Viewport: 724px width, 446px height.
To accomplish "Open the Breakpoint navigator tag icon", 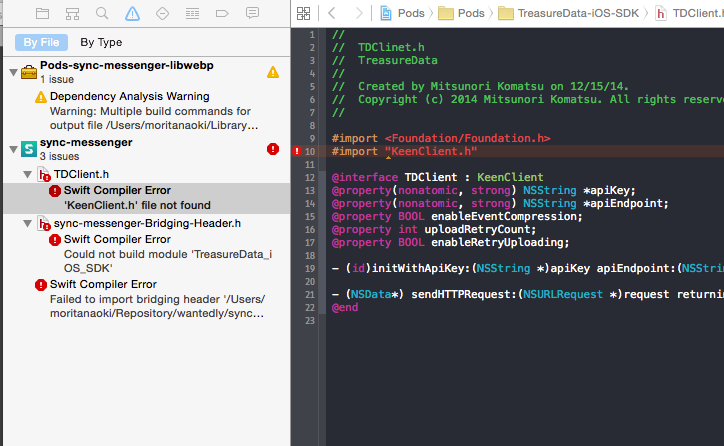I will point(222,13).
